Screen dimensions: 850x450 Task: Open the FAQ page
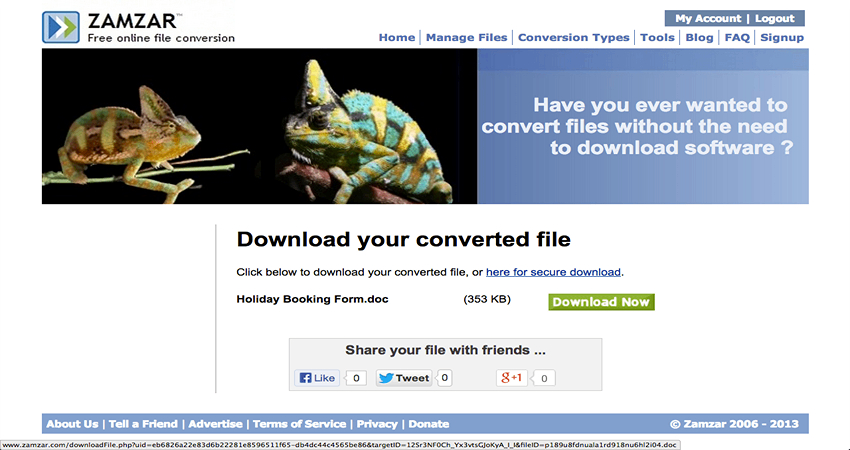pos(737,37)
